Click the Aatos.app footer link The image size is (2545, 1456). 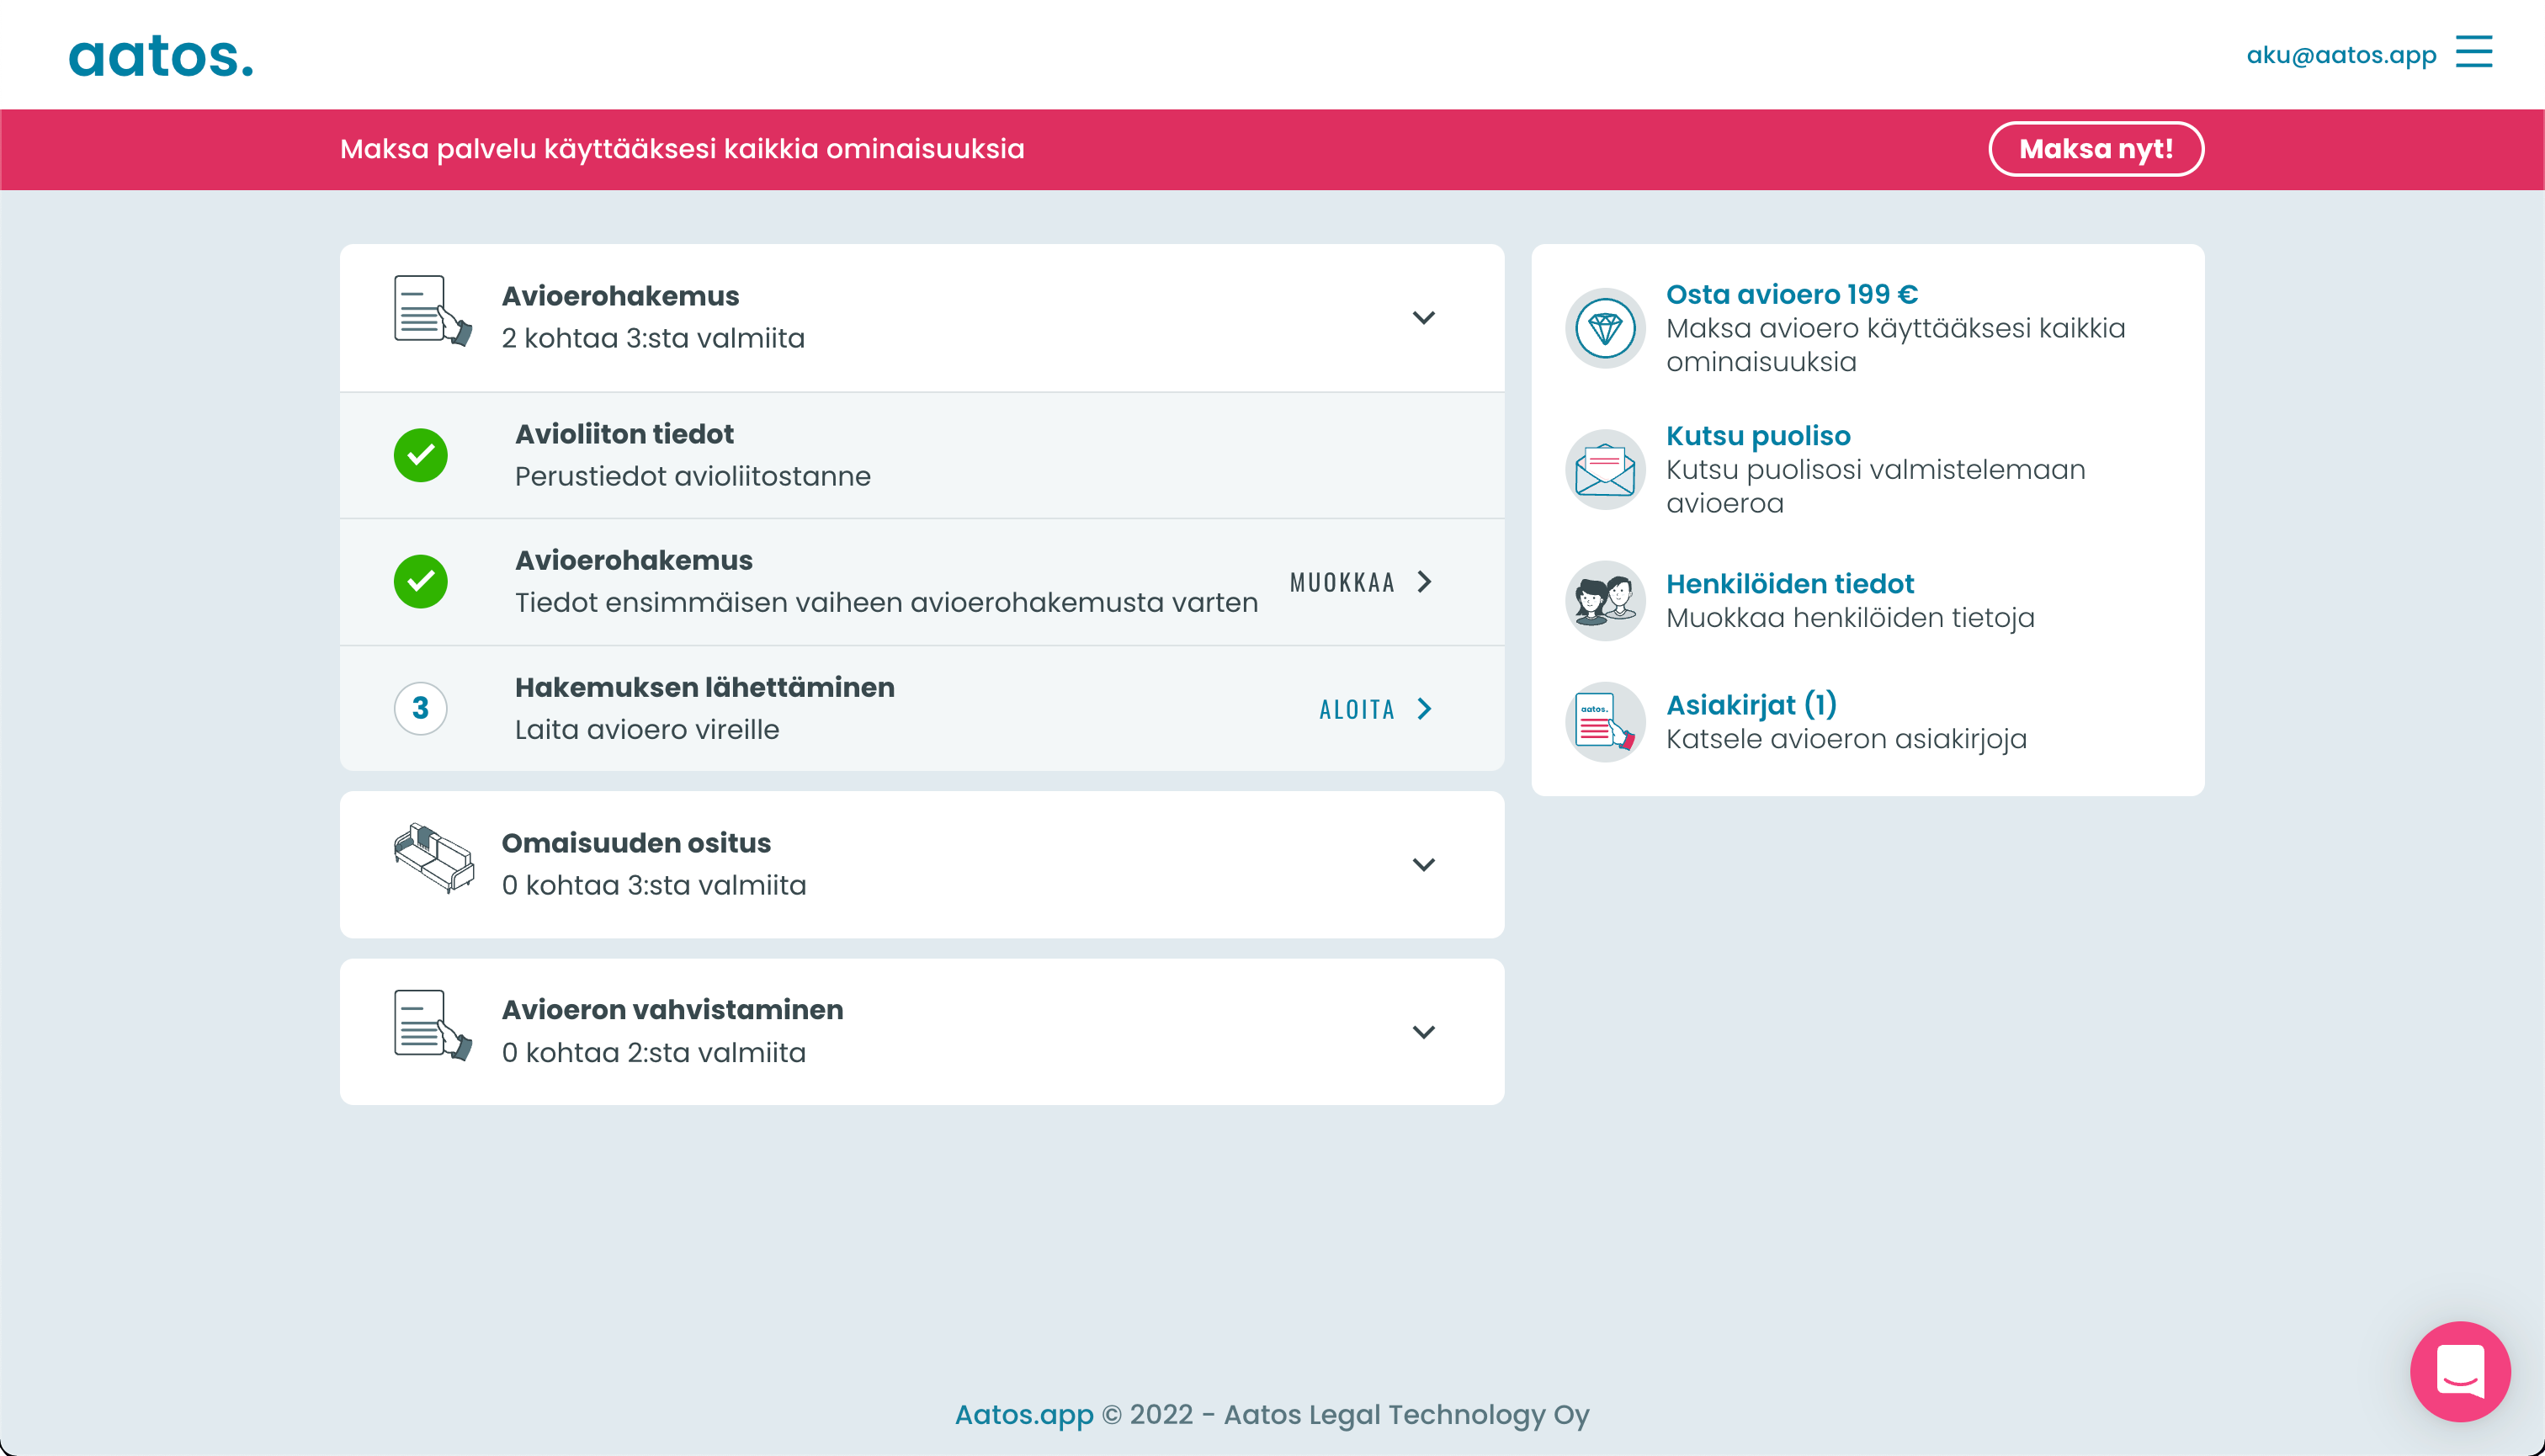pyautogui.click(x=1024, y=1414)
